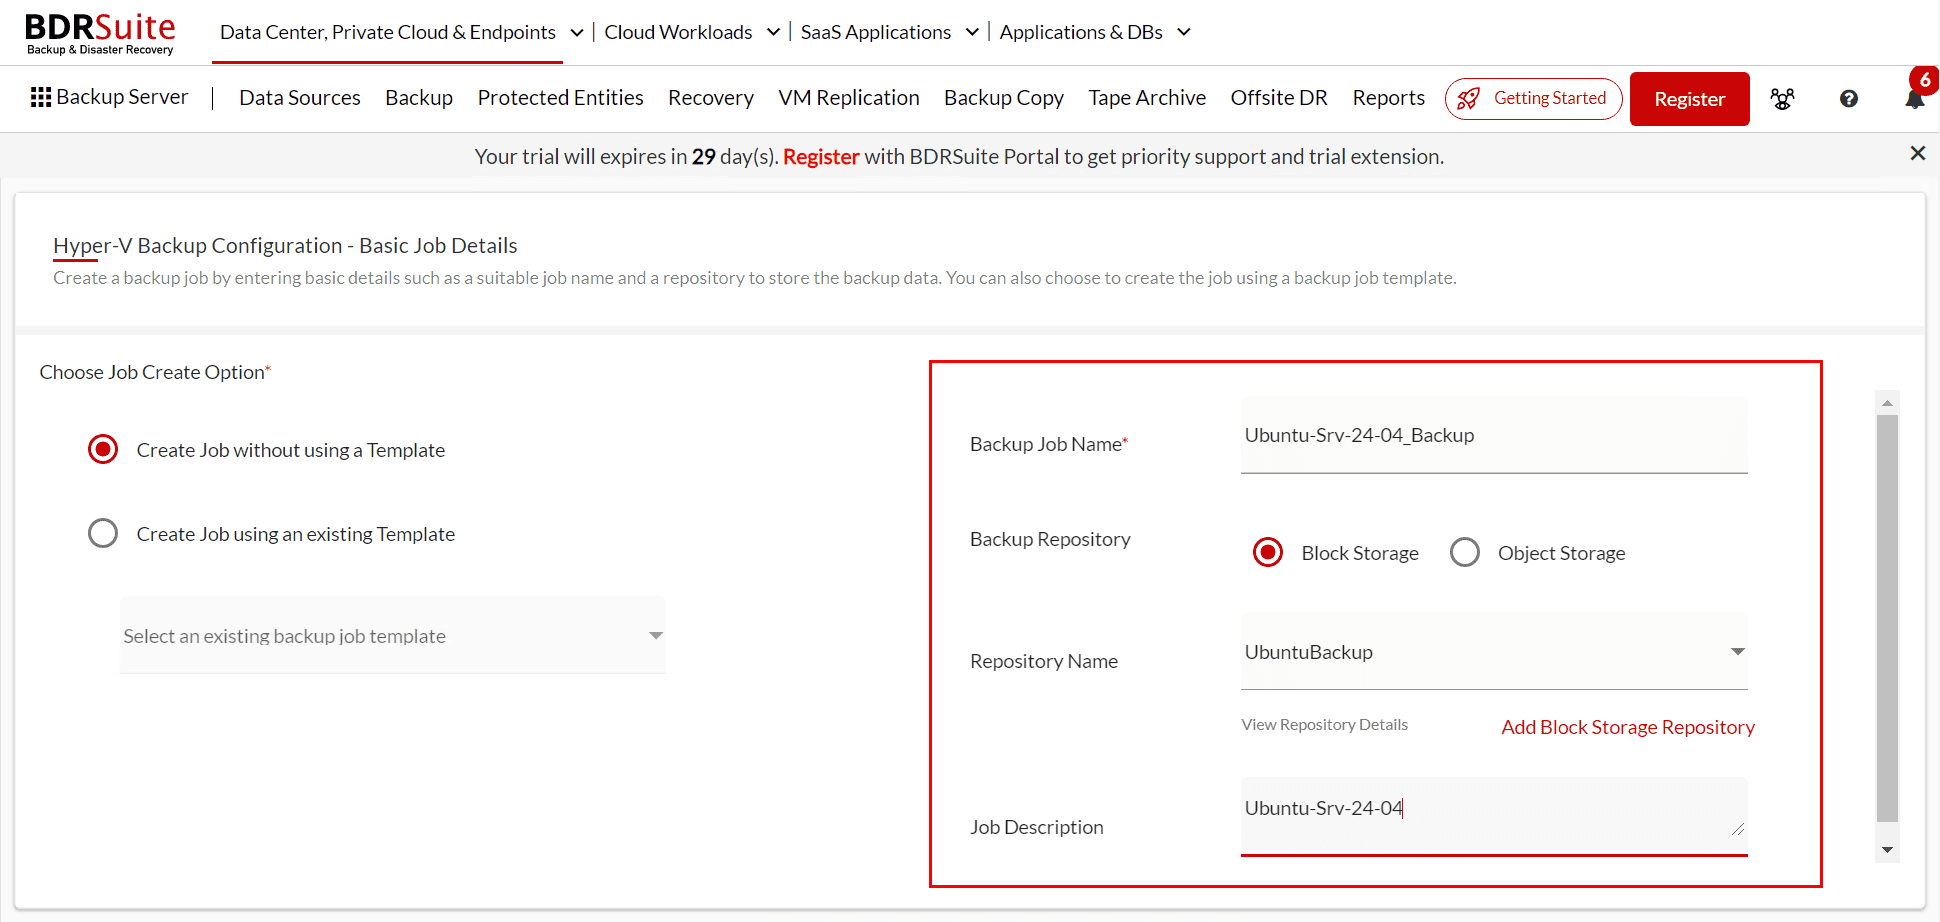
Task: Click the scrollbar down arrow
Action: [1887, 850]
